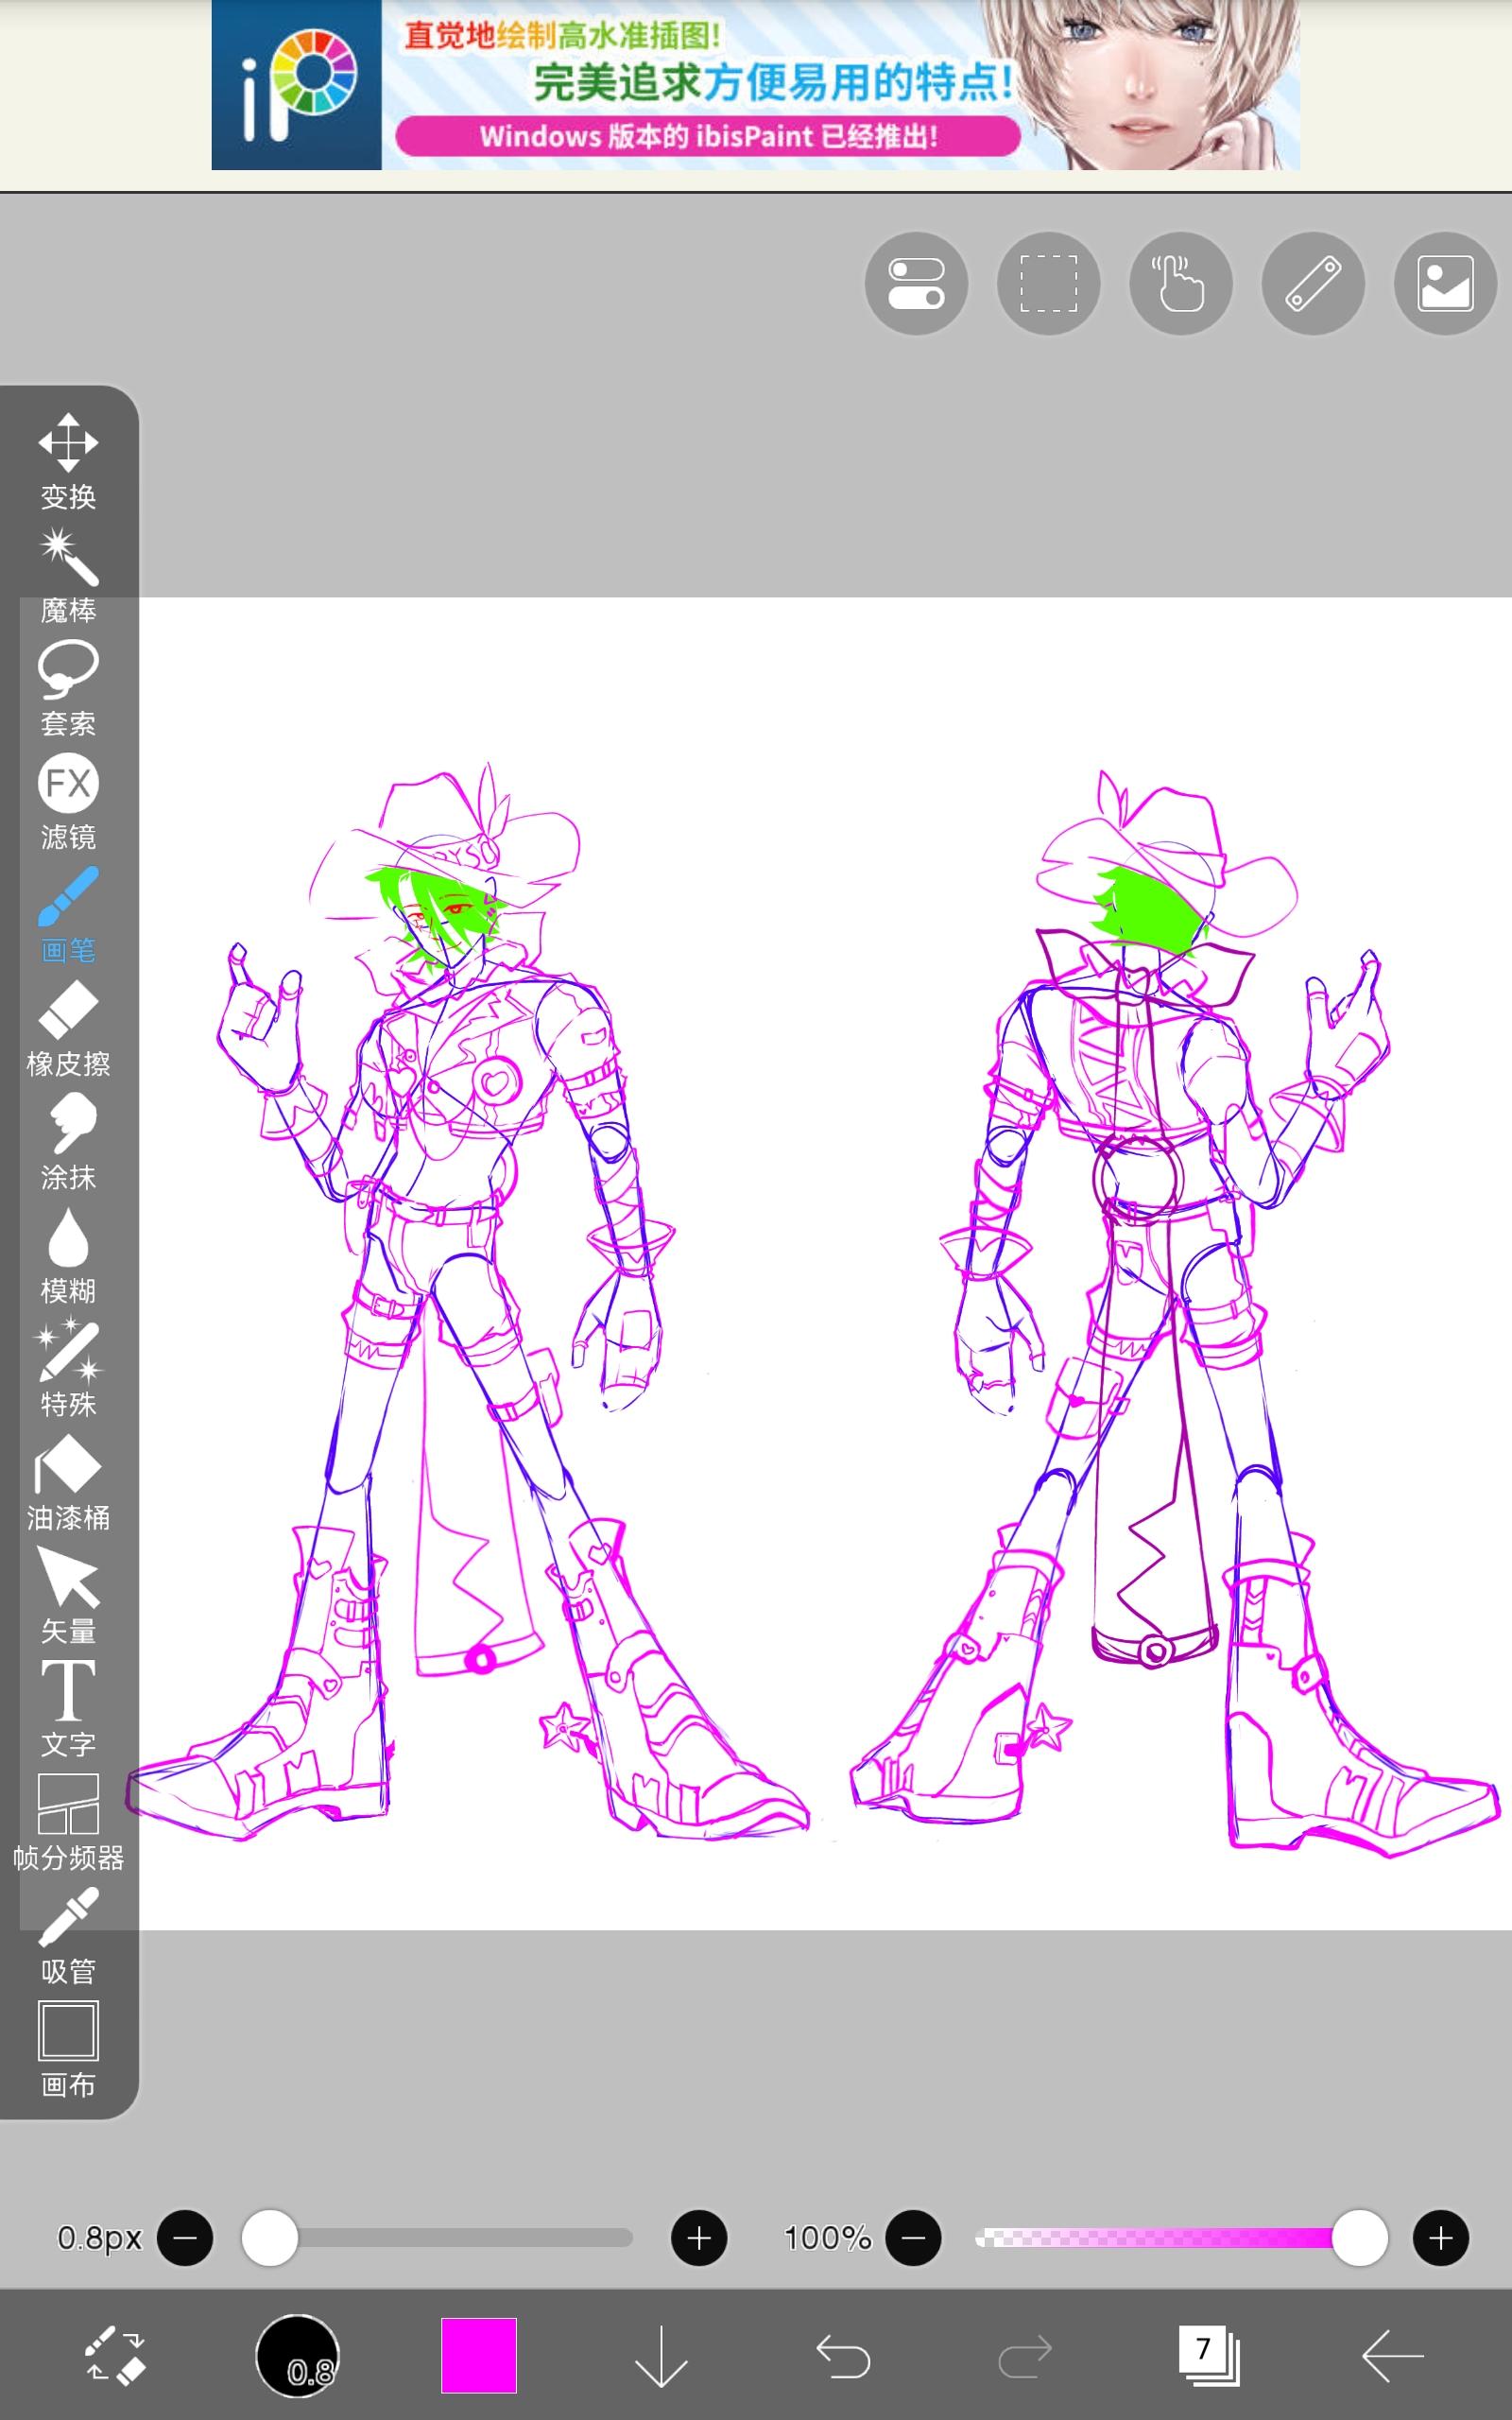The height and width of the screenshot is (2420, 1512).
Task: Open the selection area dashed-square menu
Action: pyautogui.click(x=1048, y=284)
